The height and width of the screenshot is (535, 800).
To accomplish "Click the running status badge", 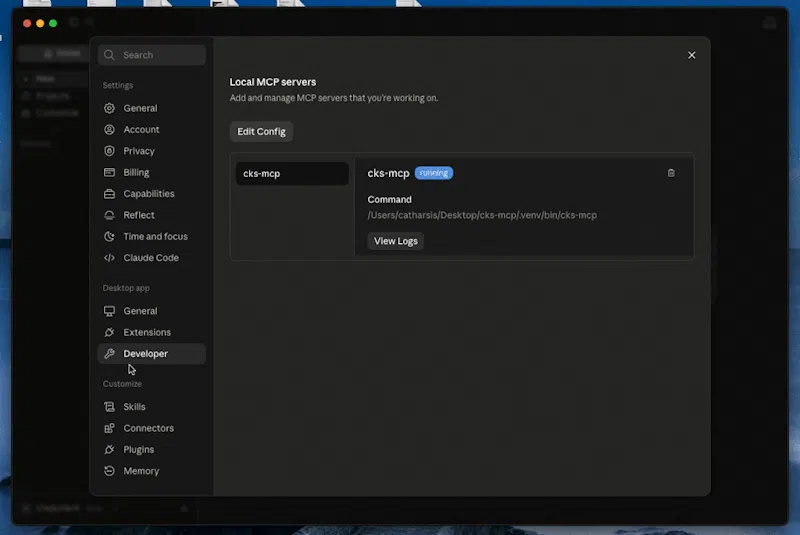I will [434, 173].
